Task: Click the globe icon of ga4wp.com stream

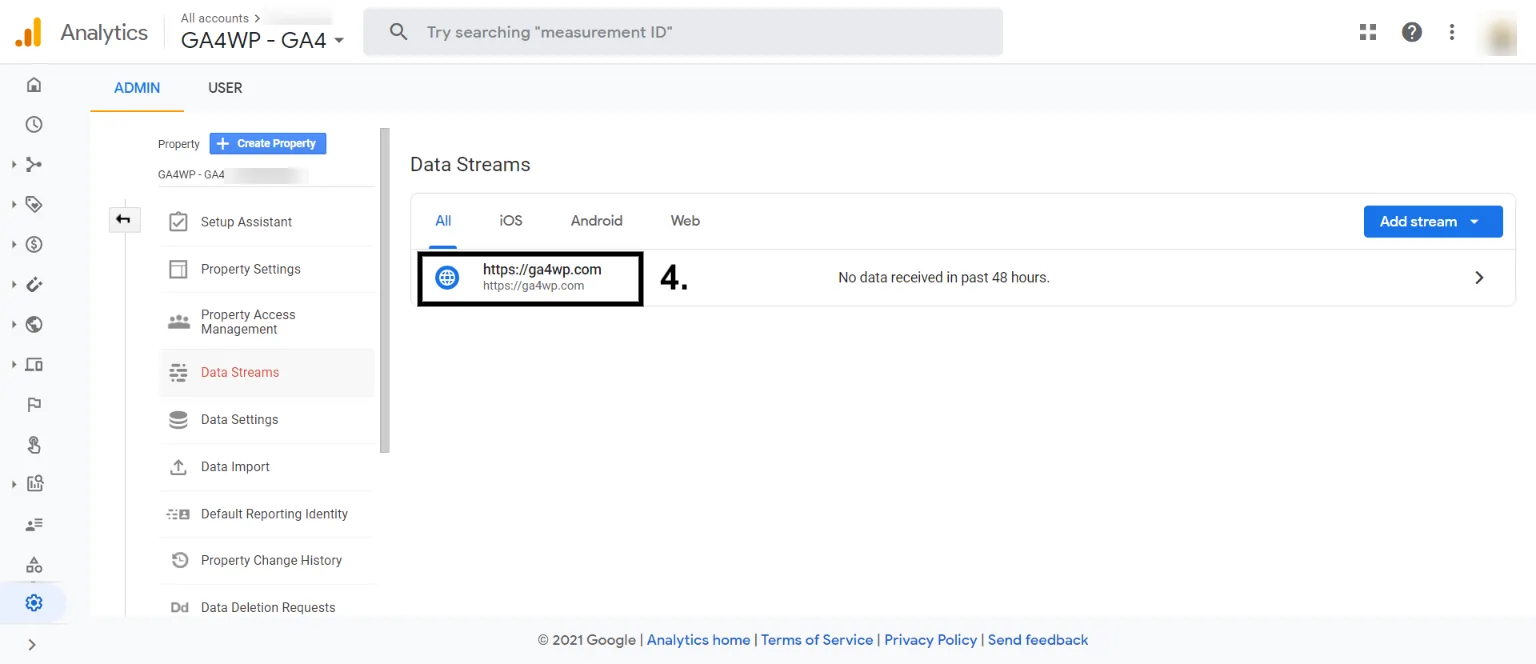Action: coord(448,278)
